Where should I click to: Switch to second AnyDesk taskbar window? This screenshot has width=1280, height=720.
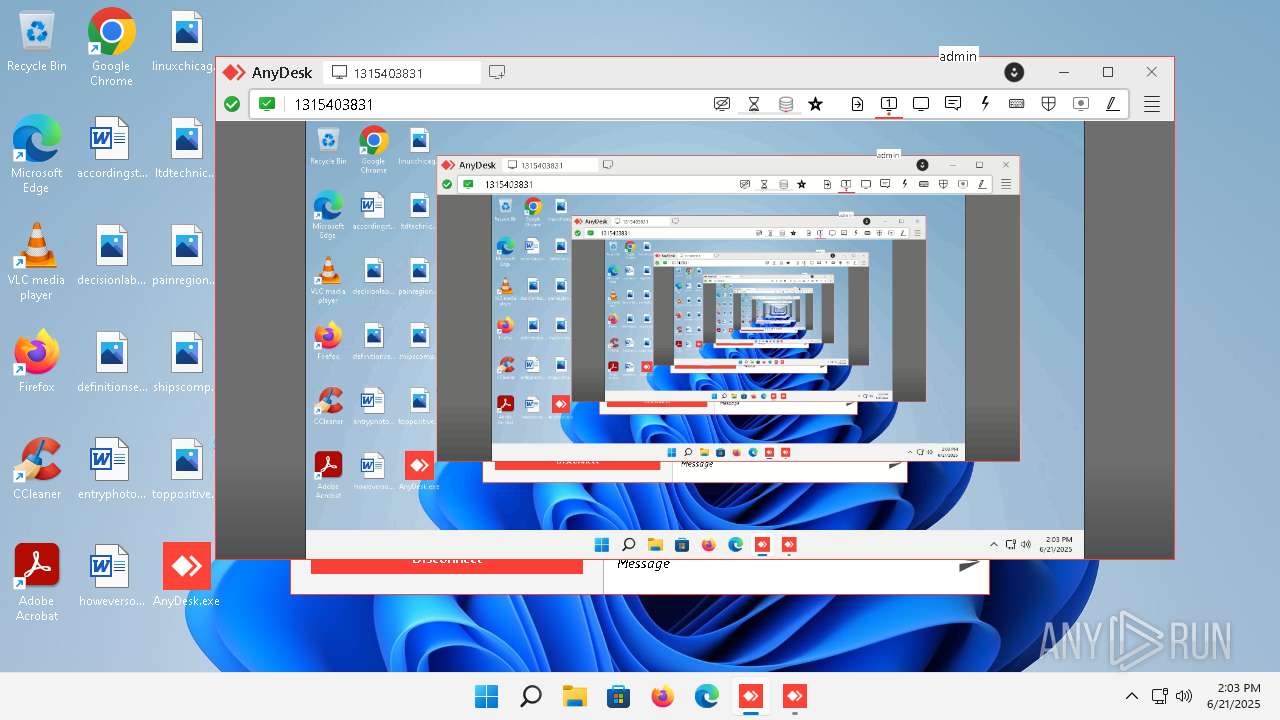click(x=795, y=696)
